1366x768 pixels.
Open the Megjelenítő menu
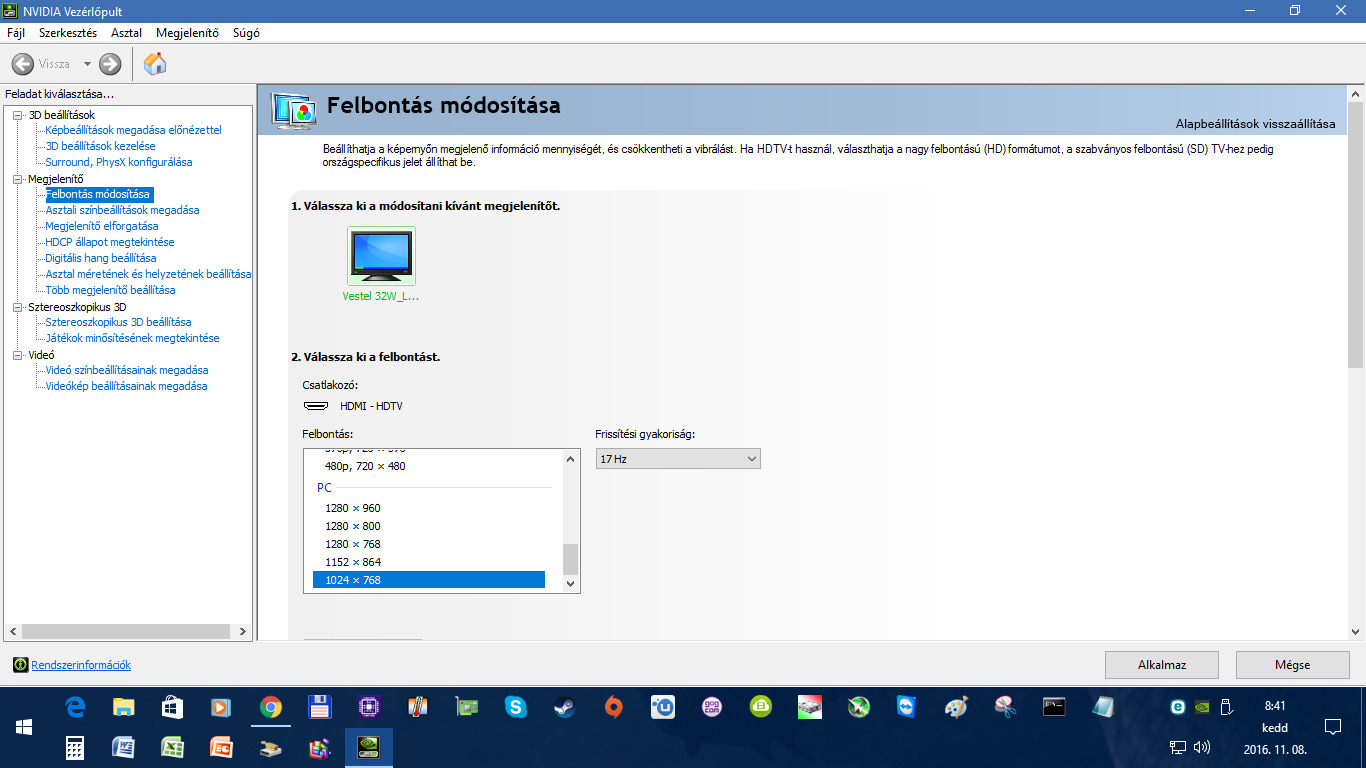(x=187, y=32)
